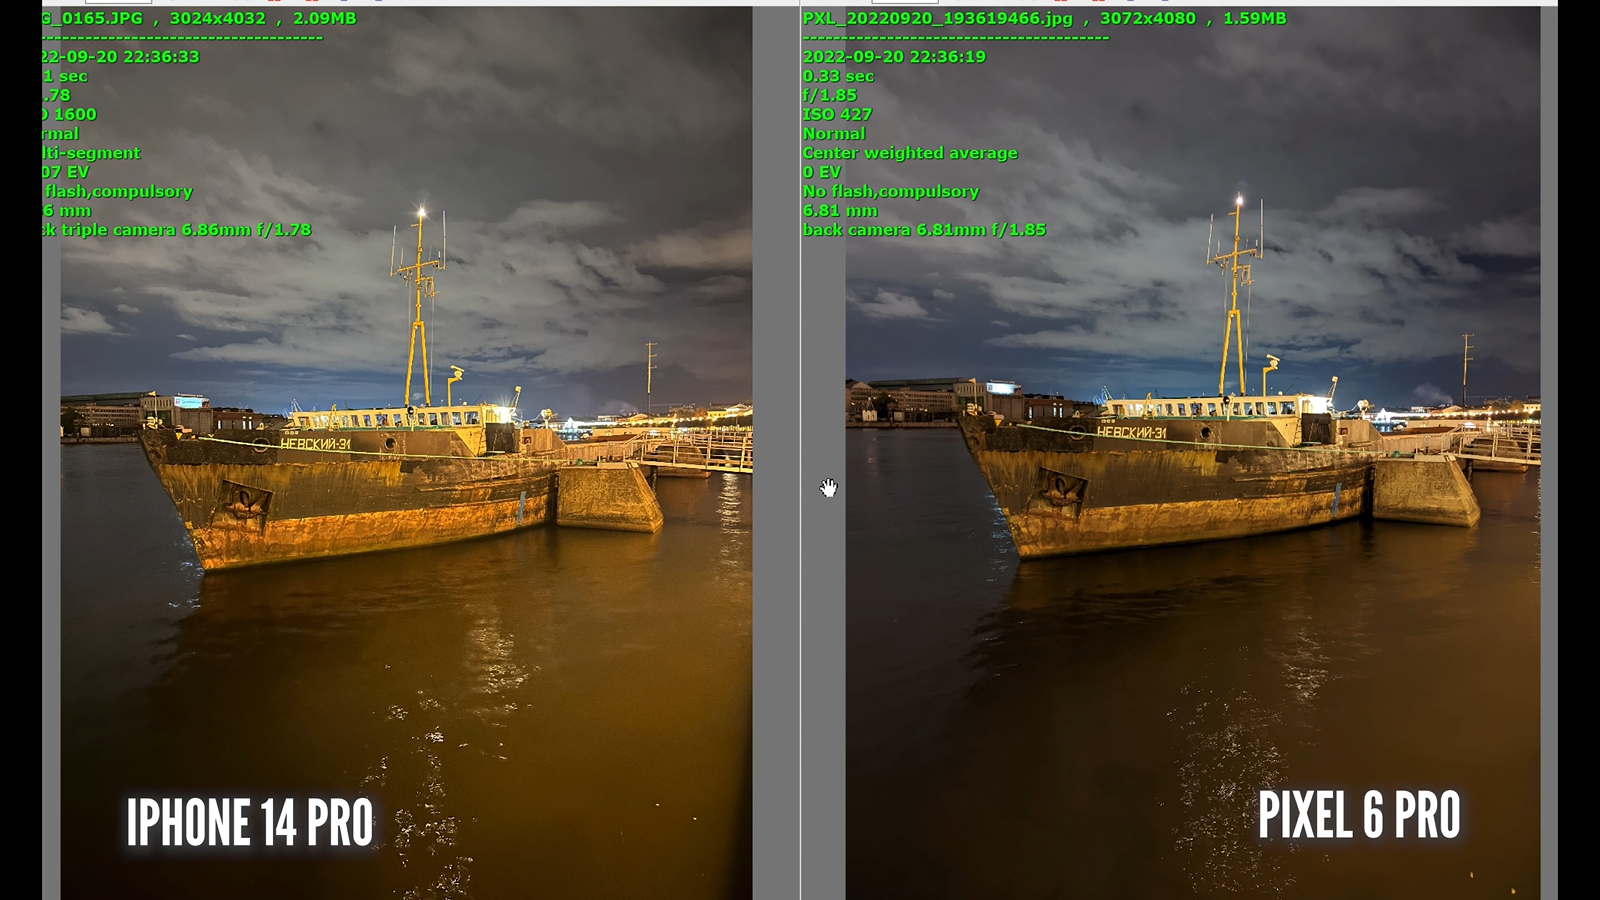
Task: Click the No flash,compulsory text in right pane
Action: 890,191
